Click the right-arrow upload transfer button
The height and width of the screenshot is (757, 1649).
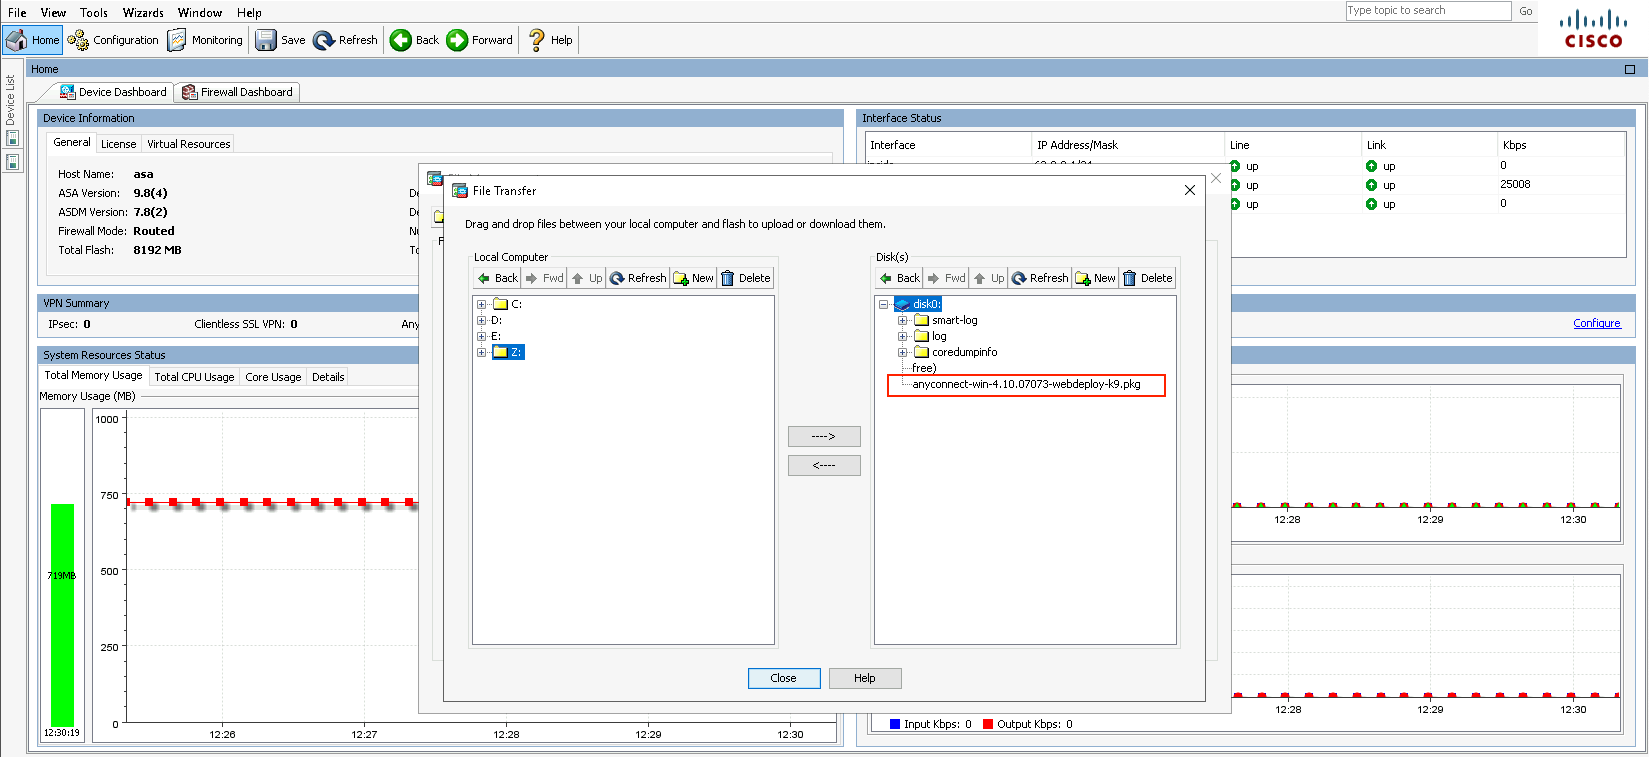point(824,436)
